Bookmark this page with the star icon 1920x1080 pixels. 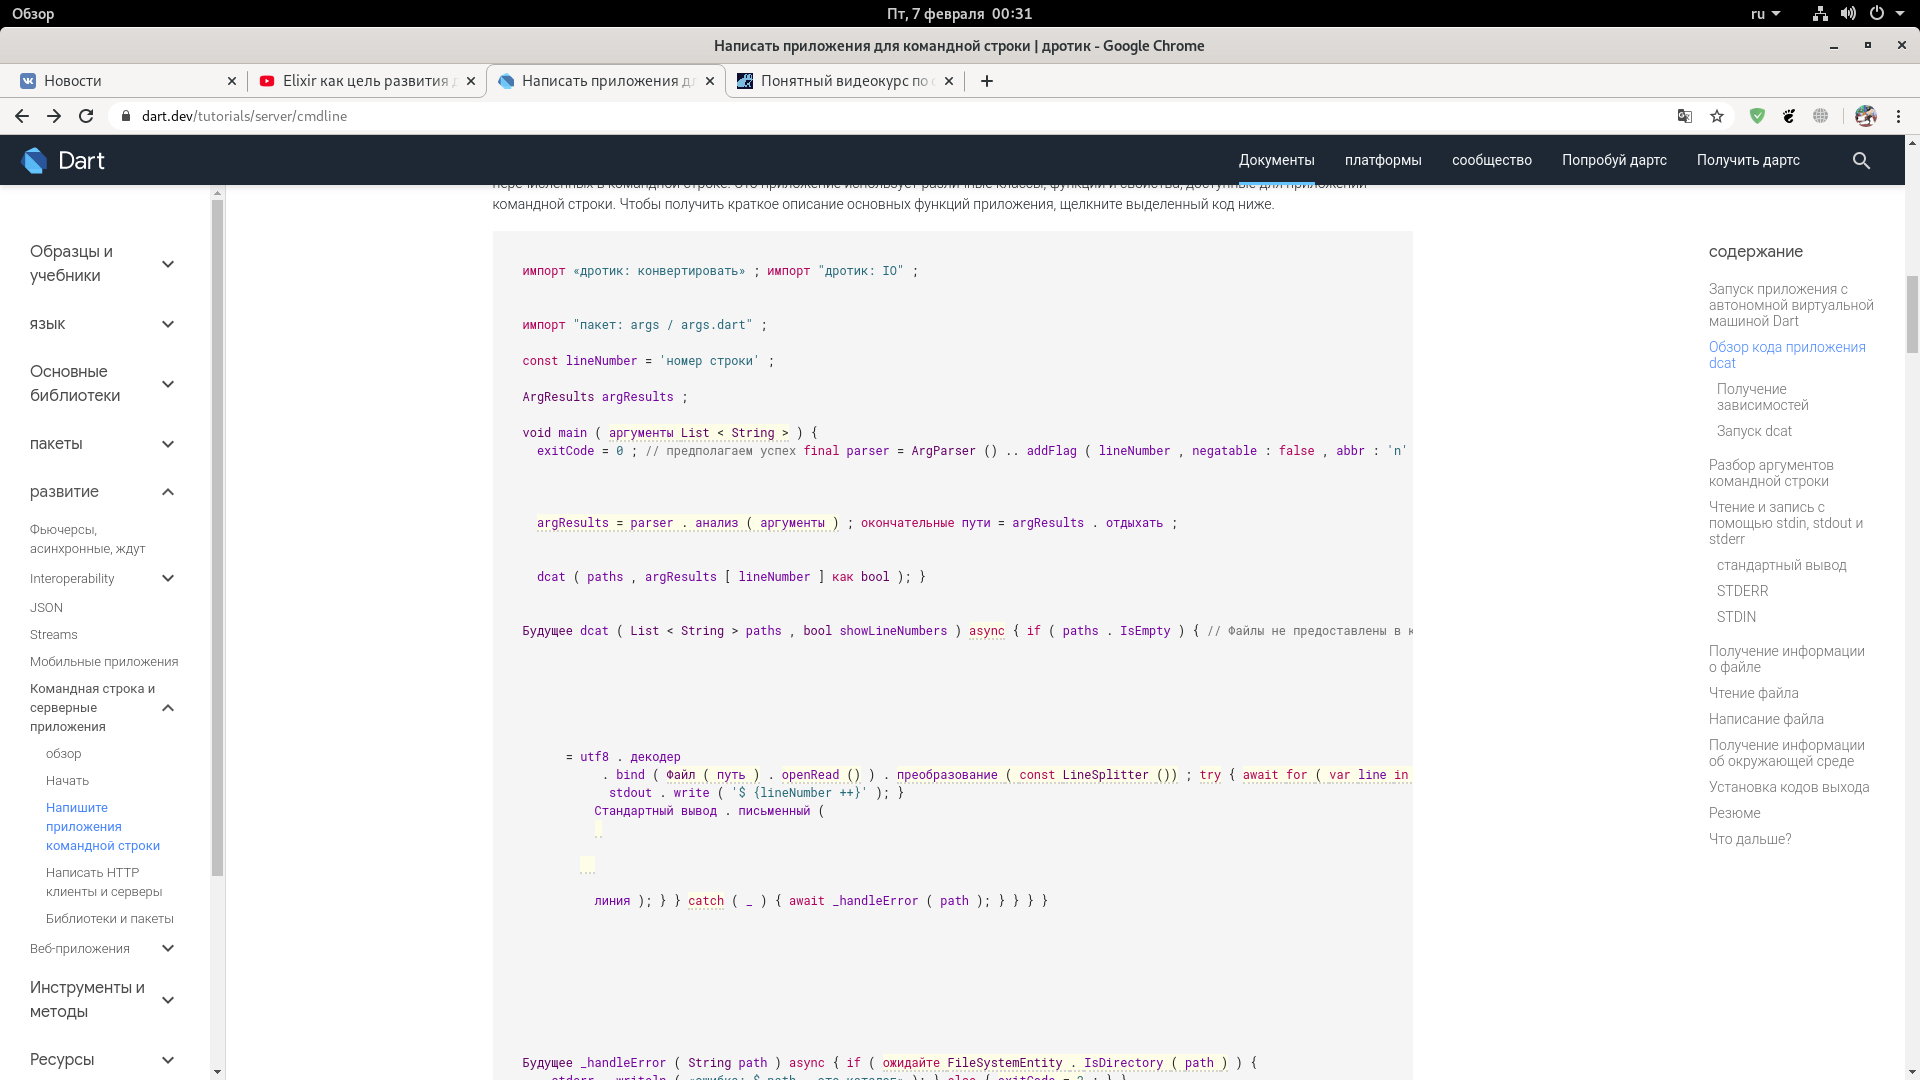(x=1717, y=116)
